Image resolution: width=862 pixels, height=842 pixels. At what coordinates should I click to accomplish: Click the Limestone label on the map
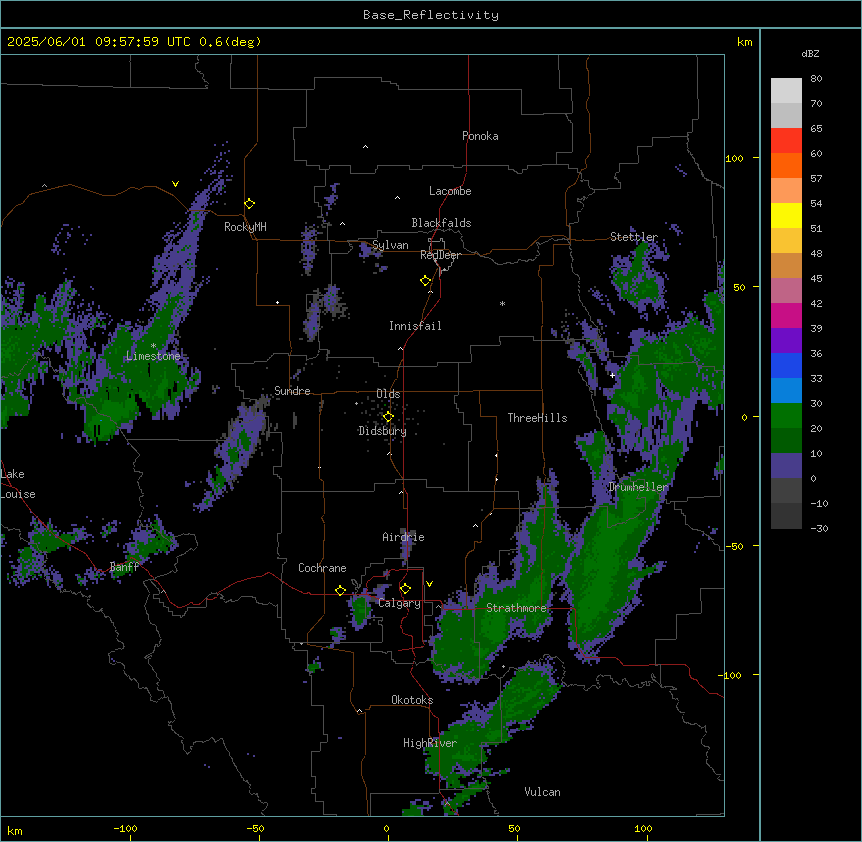pos(153,356)
